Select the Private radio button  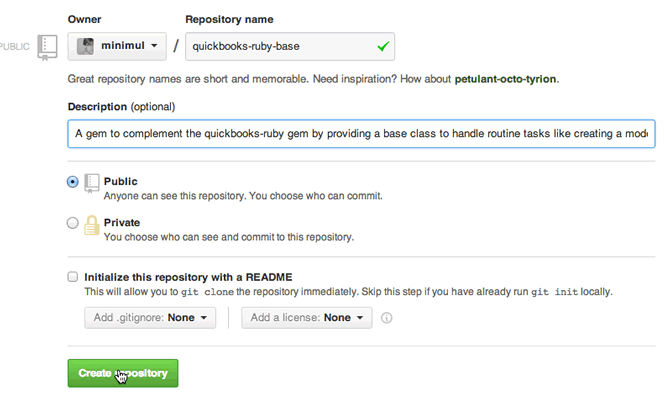click(x=73, y=223)
